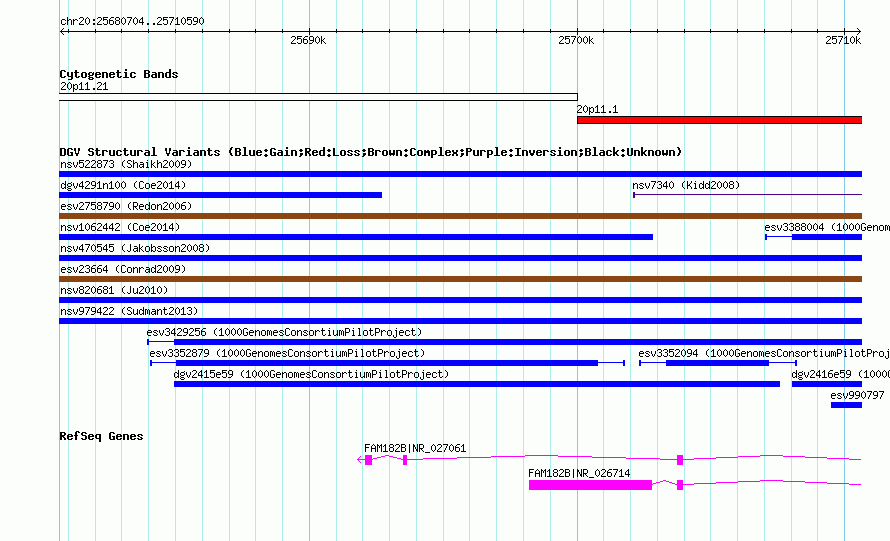
Task: Click the brown bar for esv23664
Action: click(460, 279)
